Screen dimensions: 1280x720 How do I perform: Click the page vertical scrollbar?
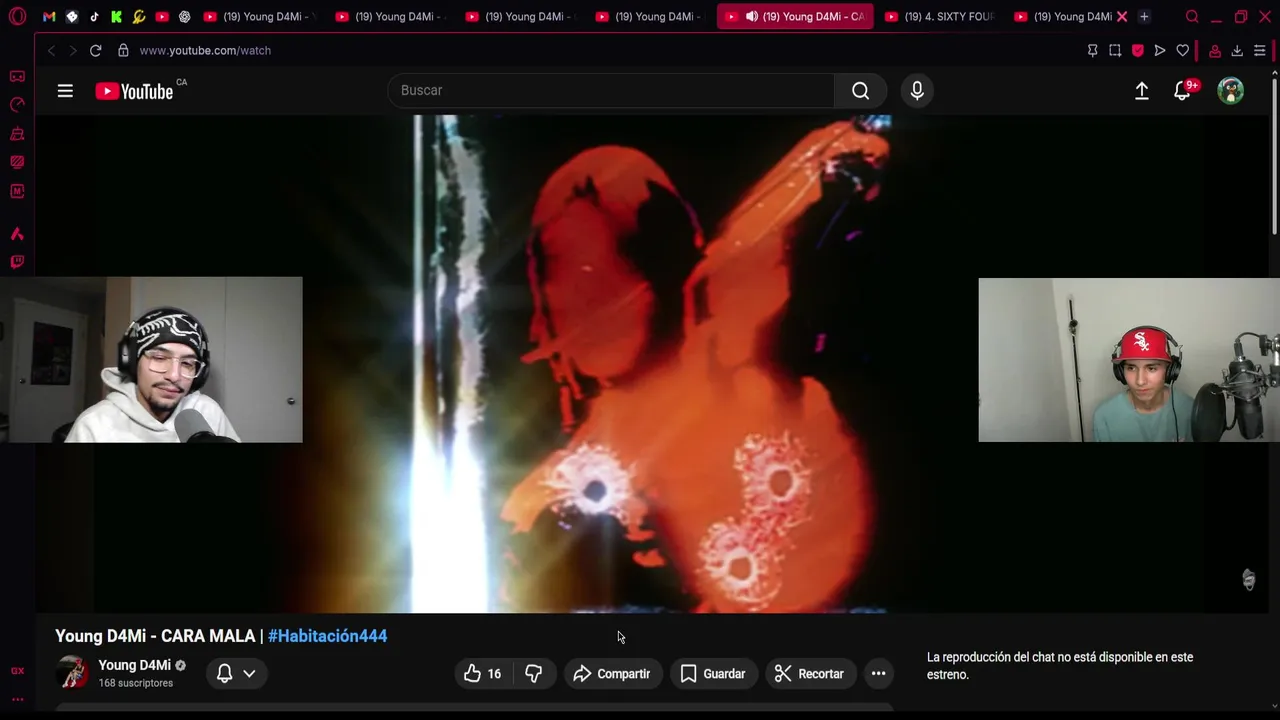[1275, 155]
